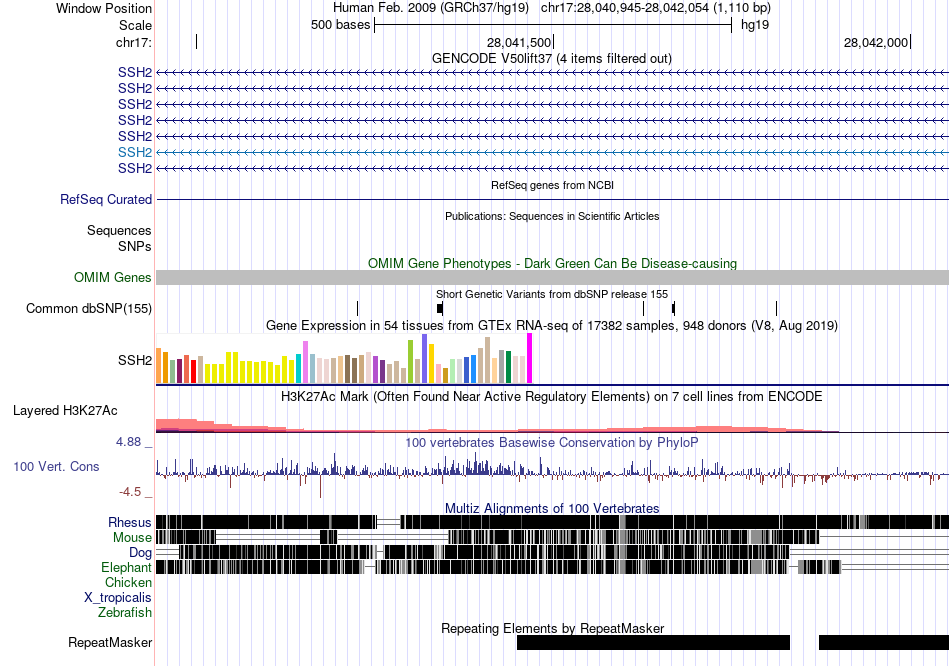Click SSH2 label beside GTEx bar chart
This screenshot has width=950, height=666.
(135, 361)
